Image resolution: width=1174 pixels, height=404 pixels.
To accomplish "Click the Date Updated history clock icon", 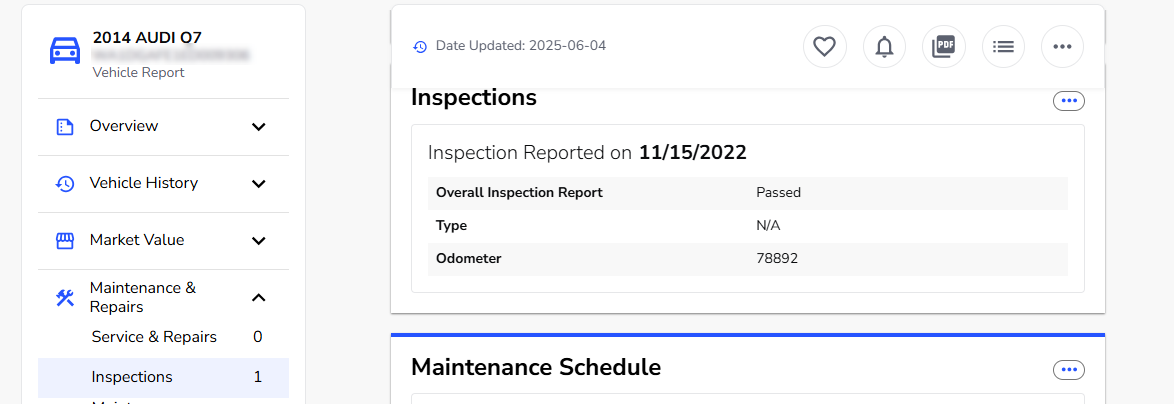I will [421, 46].
